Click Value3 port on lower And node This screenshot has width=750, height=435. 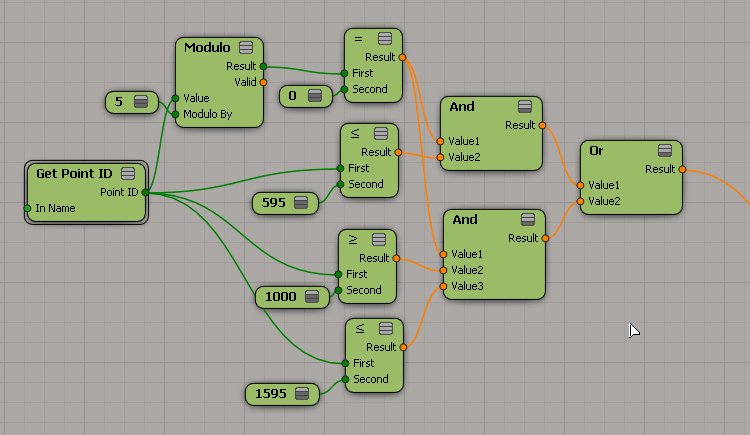[443, 286]
